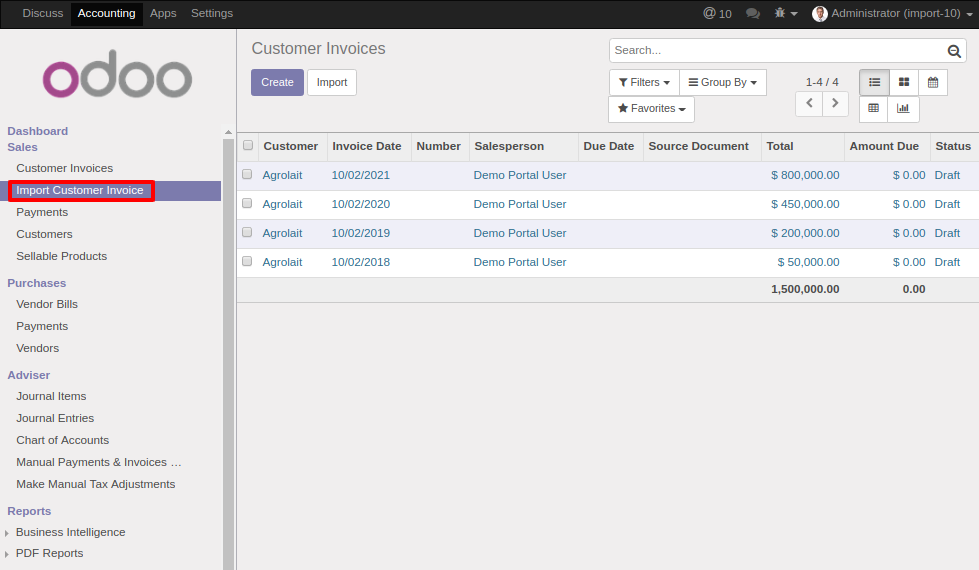Viewport: 979px width, 570px height.
Task: Expand the Group By dropdown
Action: point(722,82)
